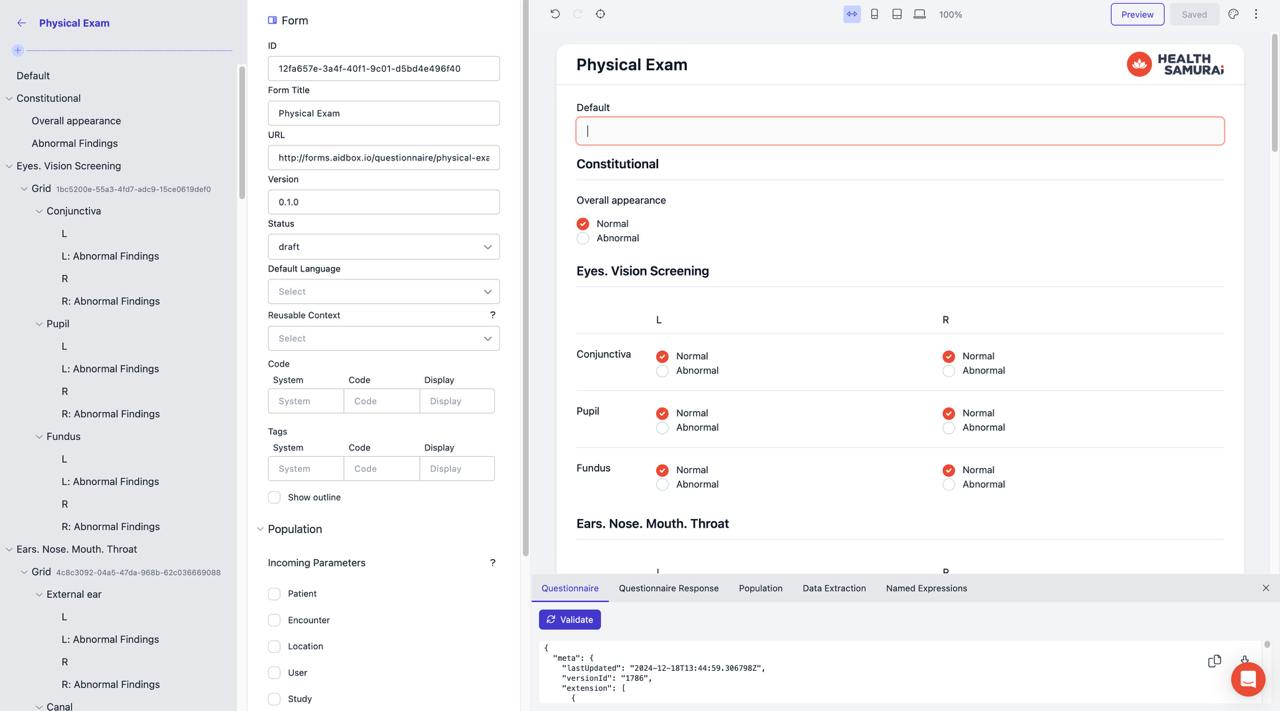Select the mobile phone preview icon
The height and width of the screenshot is (711, 1280).
[x=873, y=13]
